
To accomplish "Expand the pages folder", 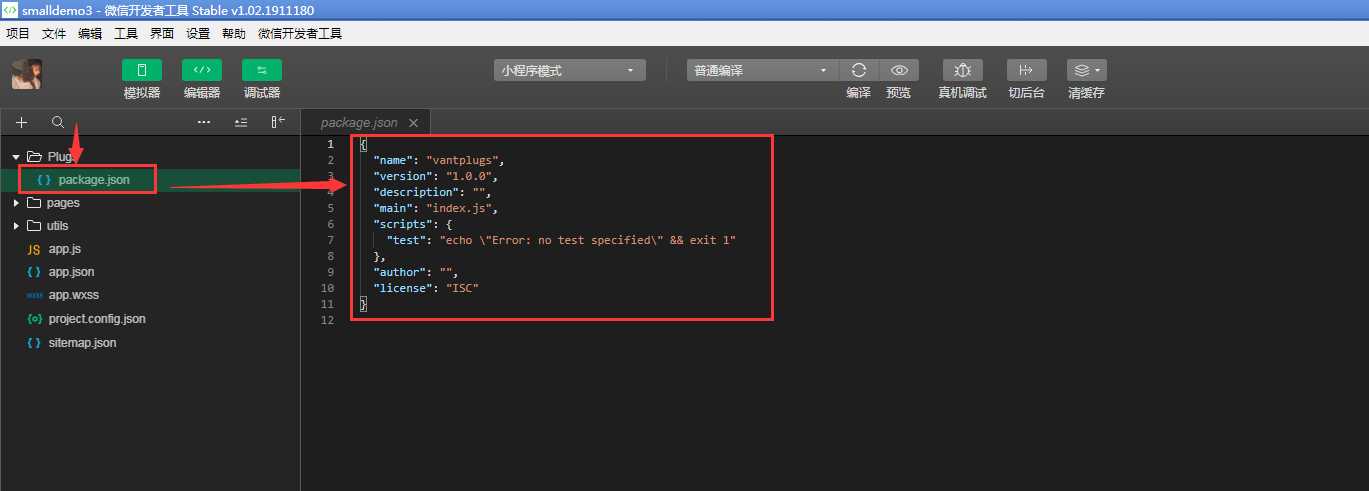I will [16, 203].
